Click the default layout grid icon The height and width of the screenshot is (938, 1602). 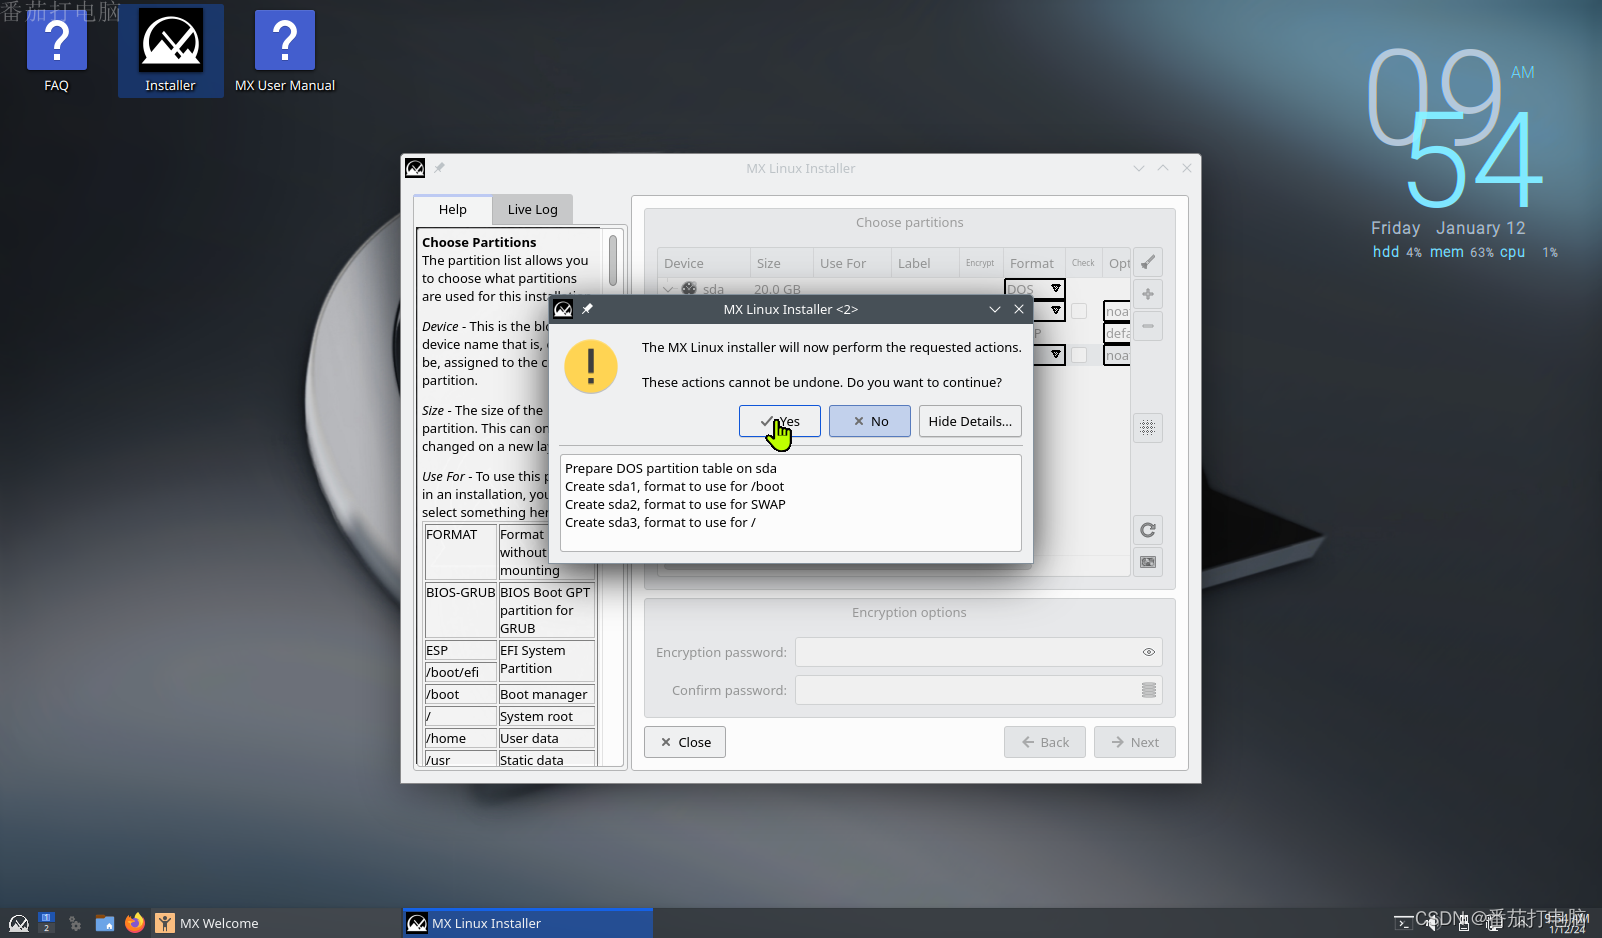pyautogui.click(x=1148, y=428)
